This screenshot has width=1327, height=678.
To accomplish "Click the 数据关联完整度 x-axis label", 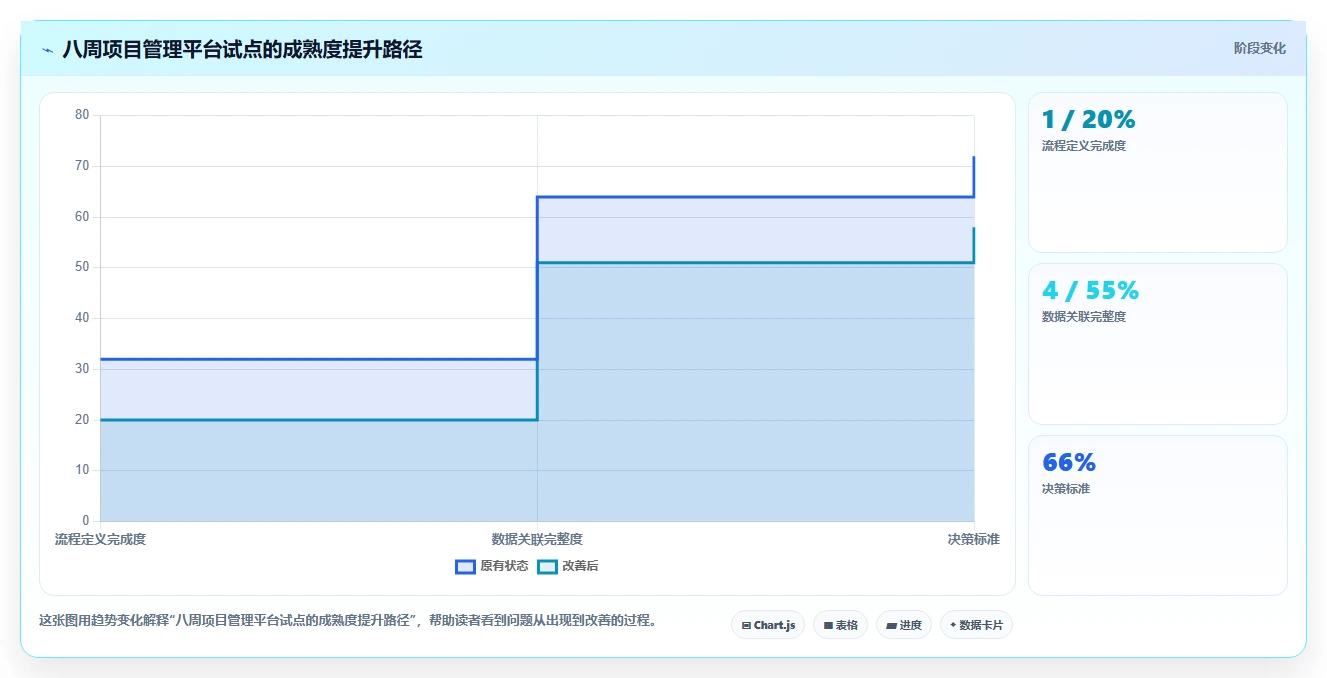I will point(537,539).
